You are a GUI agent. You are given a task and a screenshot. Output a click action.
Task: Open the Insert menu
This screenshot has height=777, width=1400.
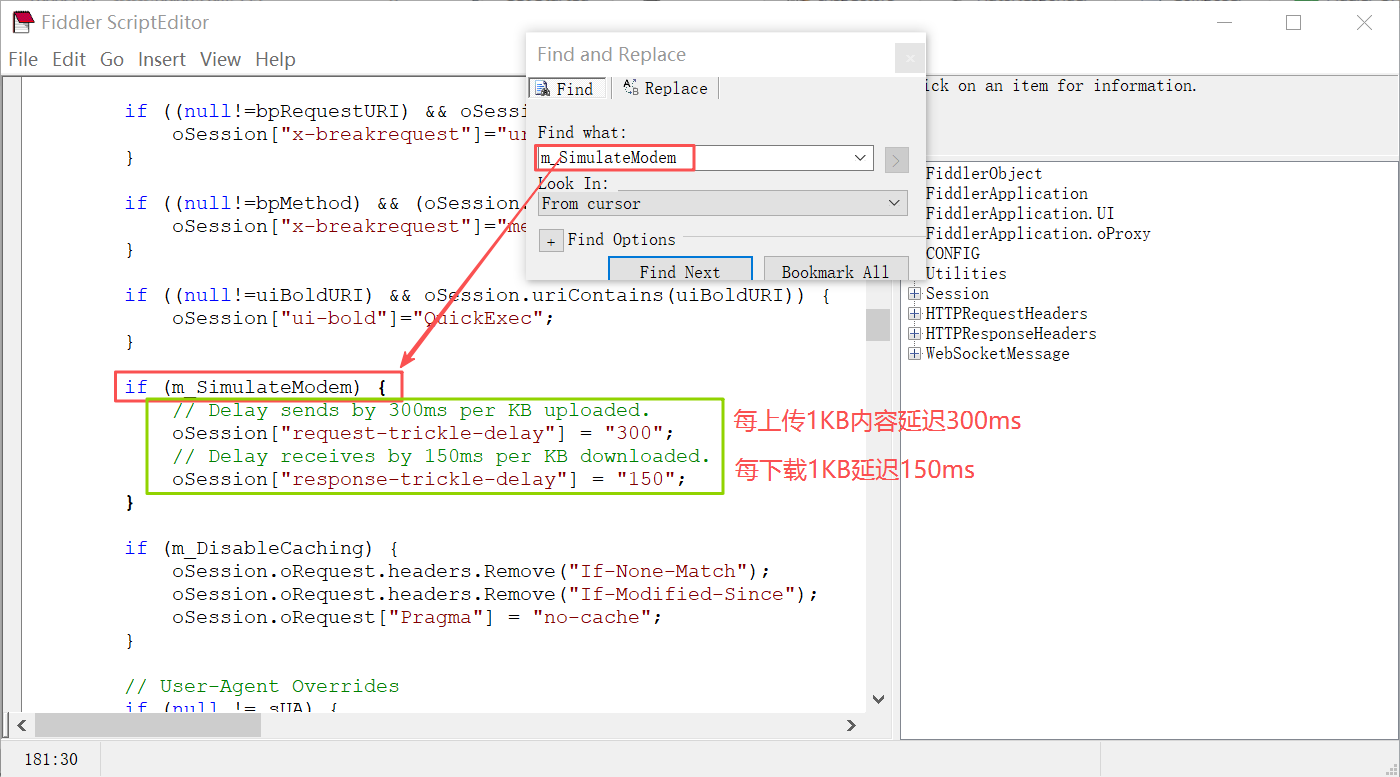[x=162, y=60]
